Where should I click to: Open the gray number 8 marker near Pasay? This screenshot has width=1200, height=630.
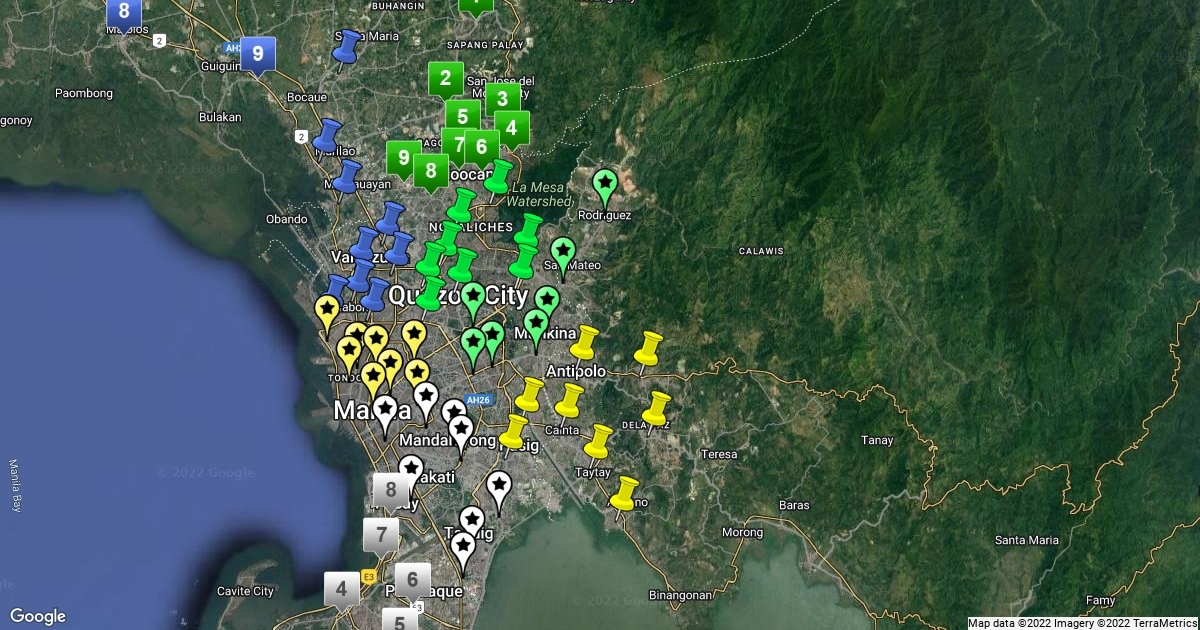click(391, 491)
